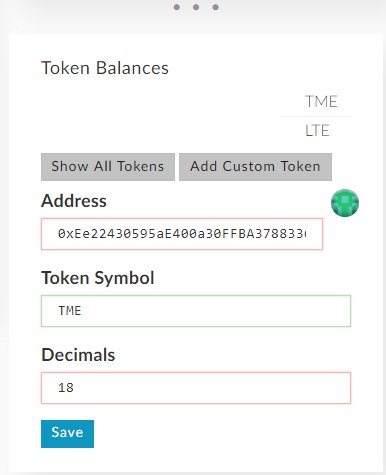This screenshot has width=386, height=475.
Task: Place cursor after TME symbol text
Action: point(82,311)
